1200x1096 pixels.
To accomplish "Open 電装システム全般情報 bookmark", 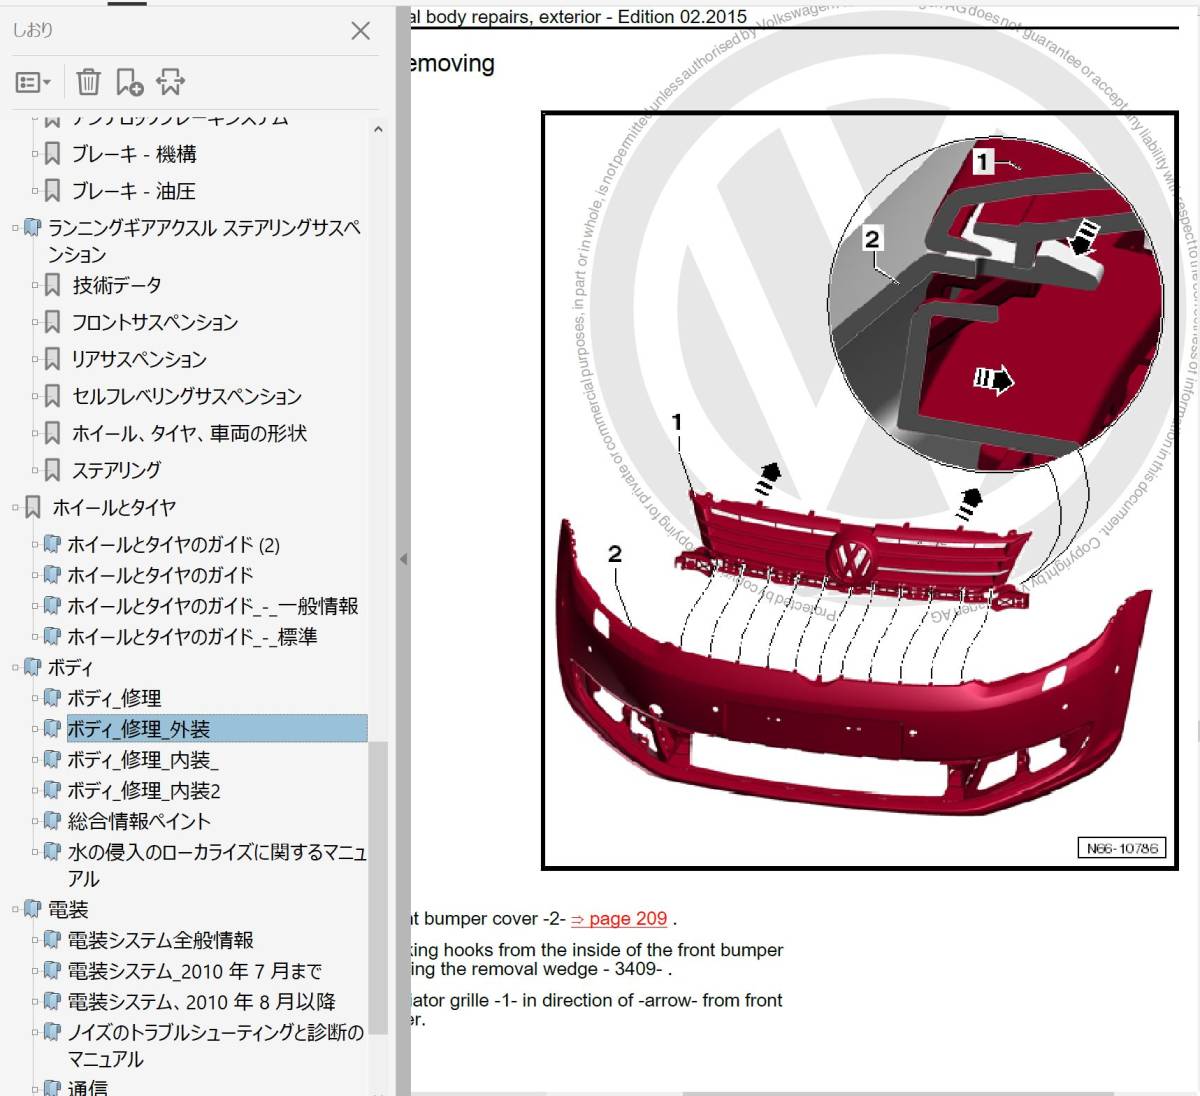I will [x=160, y=940].
